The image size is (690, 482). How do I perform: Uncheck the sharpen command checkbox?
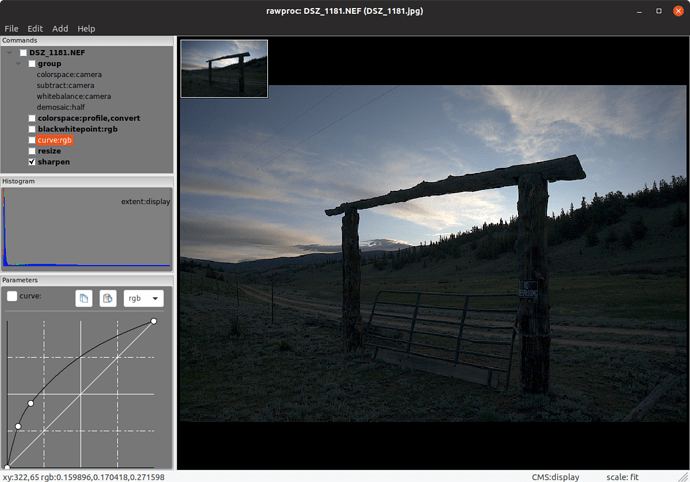coord(32,161)
